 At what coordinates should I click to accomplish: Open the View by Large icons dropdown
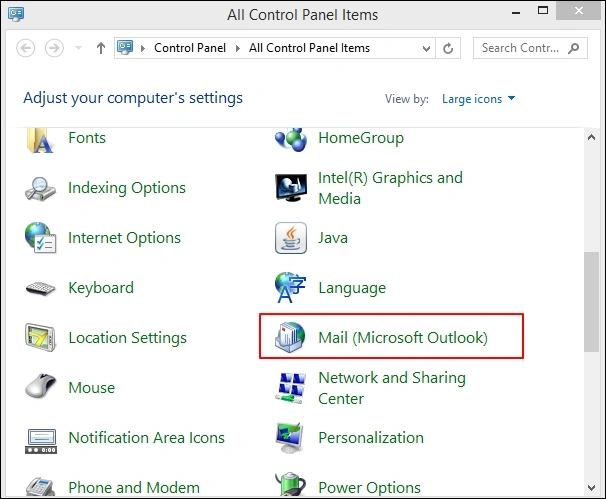pos(478,99)
